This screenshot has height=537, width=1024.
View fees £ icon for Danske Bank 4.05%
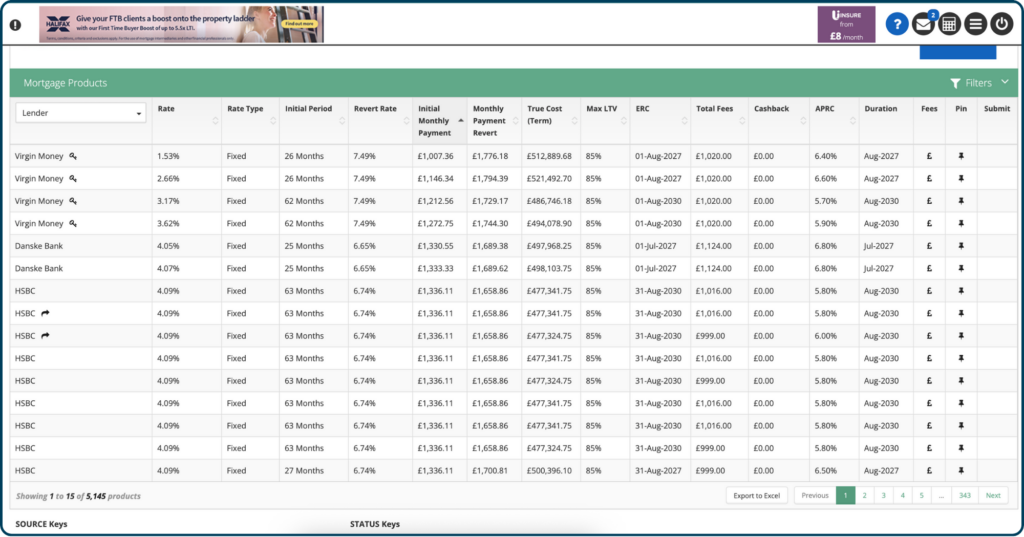tap(929, 246)
